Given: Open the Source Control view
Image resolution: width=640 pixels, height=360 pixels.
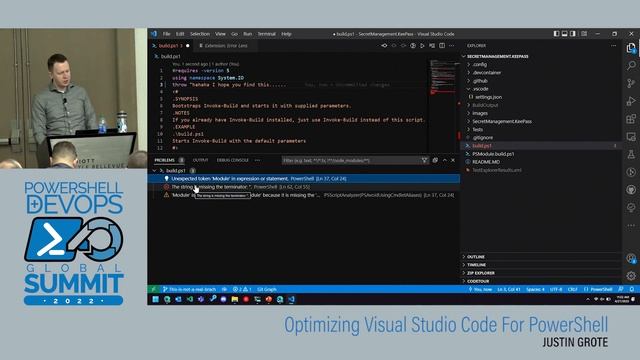Looking at the screenshot, I should click(631, 83).
